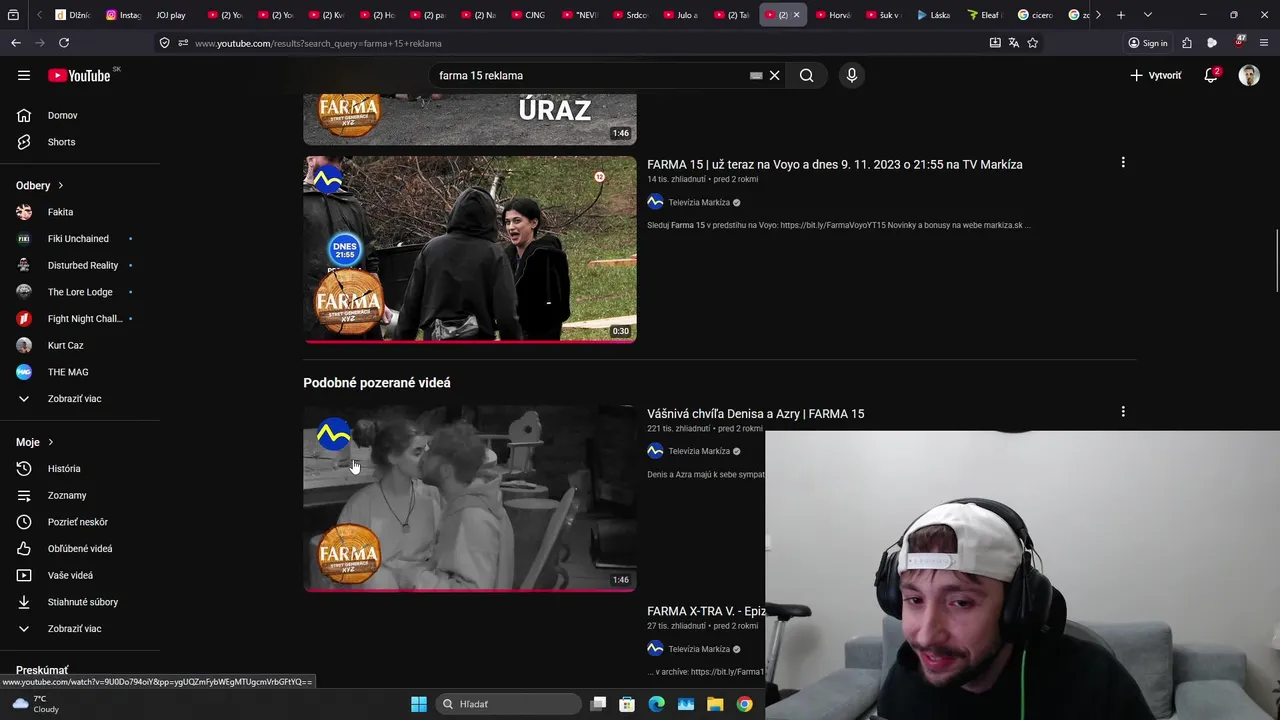1280x720 pixels.
Task: Open the browser extensions puzzle icon
Action: tap(1187, 43)
